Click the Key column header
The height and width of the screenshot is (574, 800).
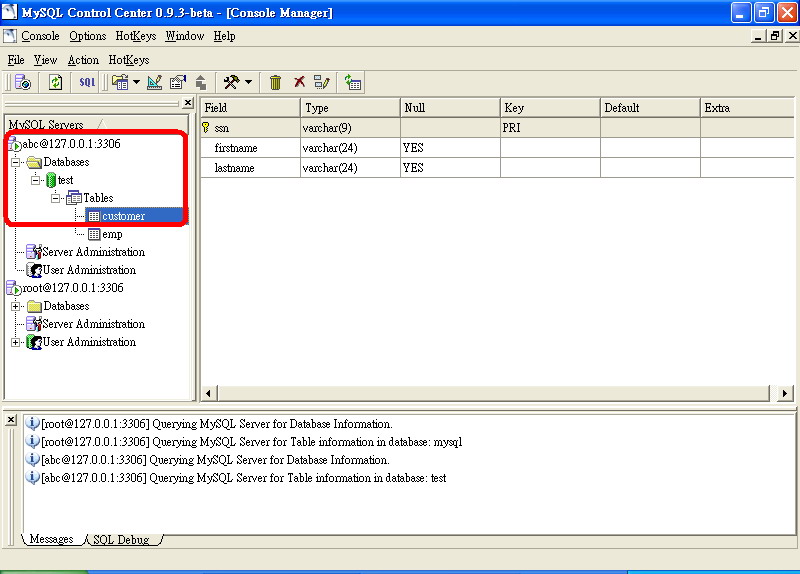pyautogui.click(x=550, y=108)
